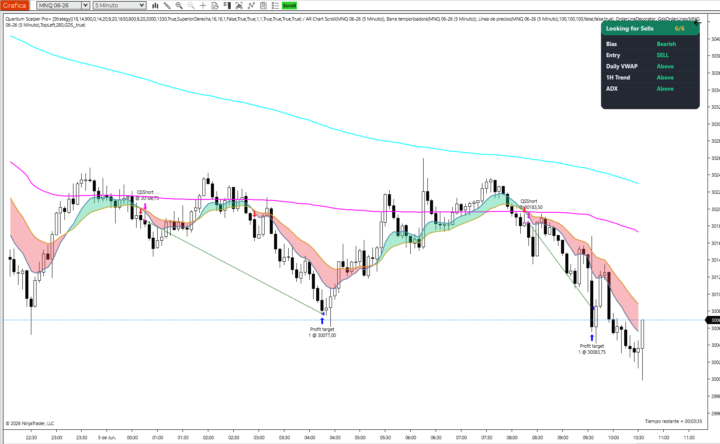Click the current price marker on price axis
This screenshot has height=444, width=720.
(x=713, y=320)
